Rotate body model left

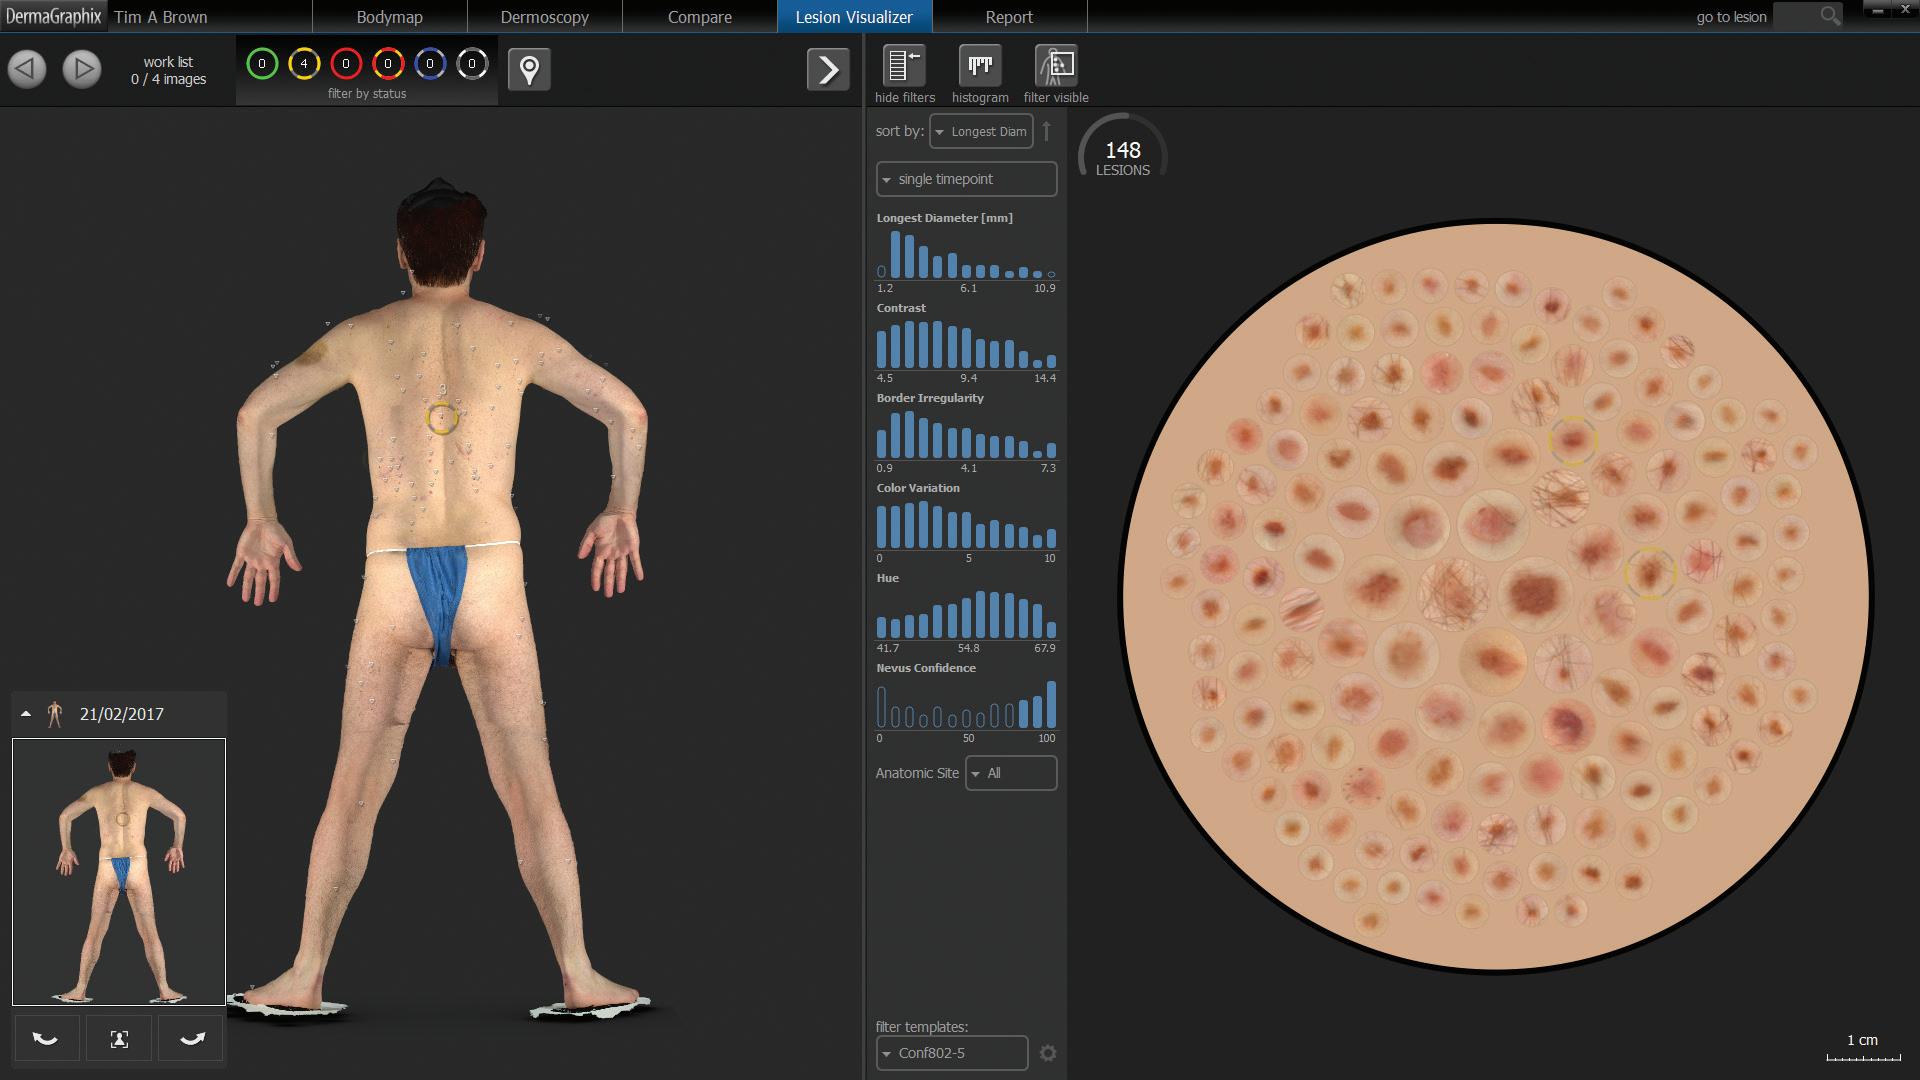click(x=46, y=1039)
